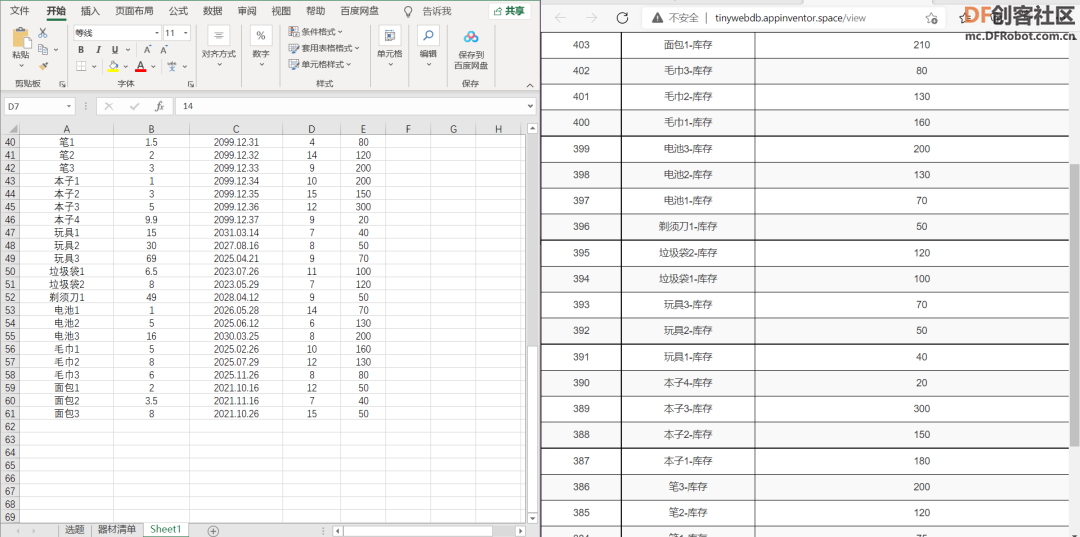The width and height of the screenshot is (1080, 537).
Task: Open the clipboard 剪贴板 dialog launcher
Action: click(63, 84)
